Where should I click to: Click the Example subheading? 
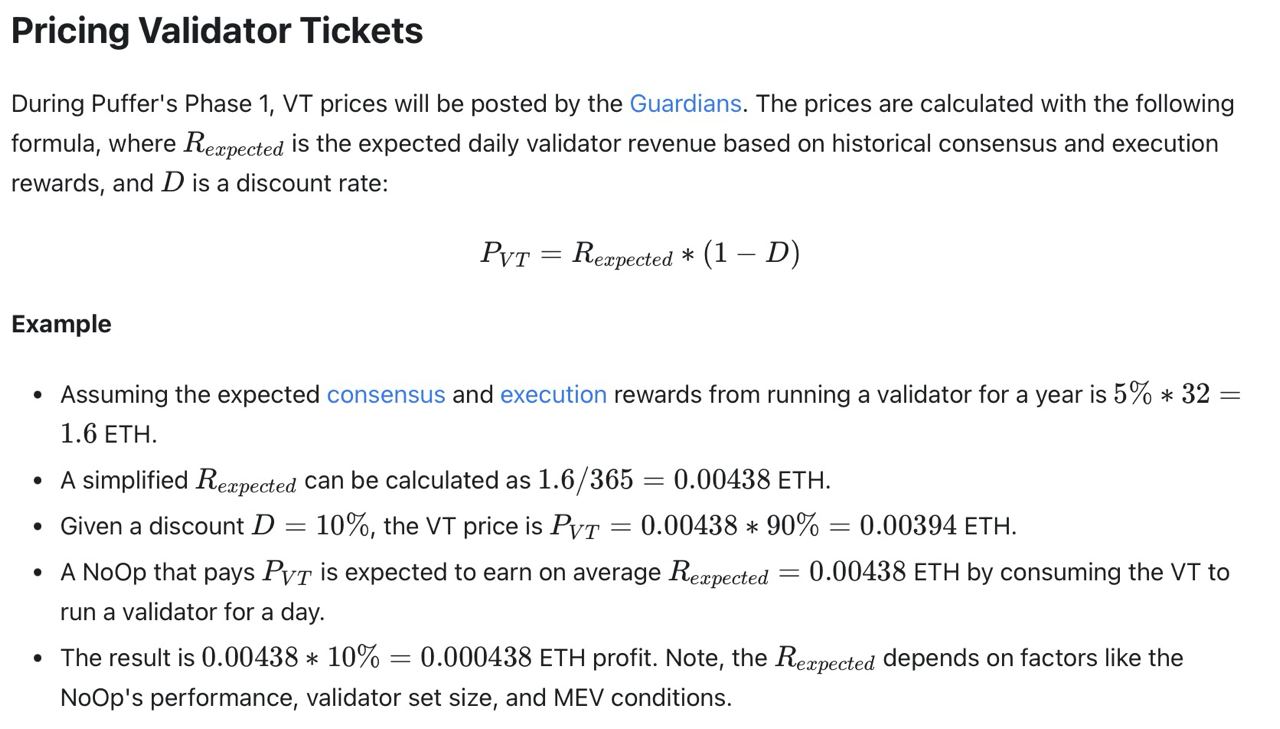pyautogui.click(x=61, y=324)
